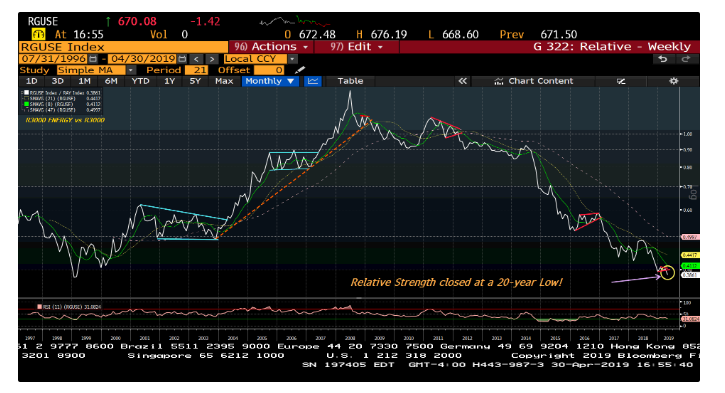Click the open price 672.48

click(317, 34)
